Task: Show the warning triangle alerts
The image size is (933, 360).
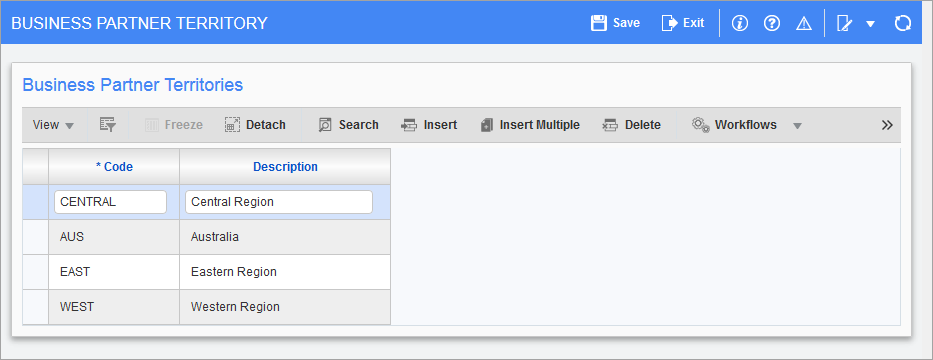Action: [x=804, y=23]
